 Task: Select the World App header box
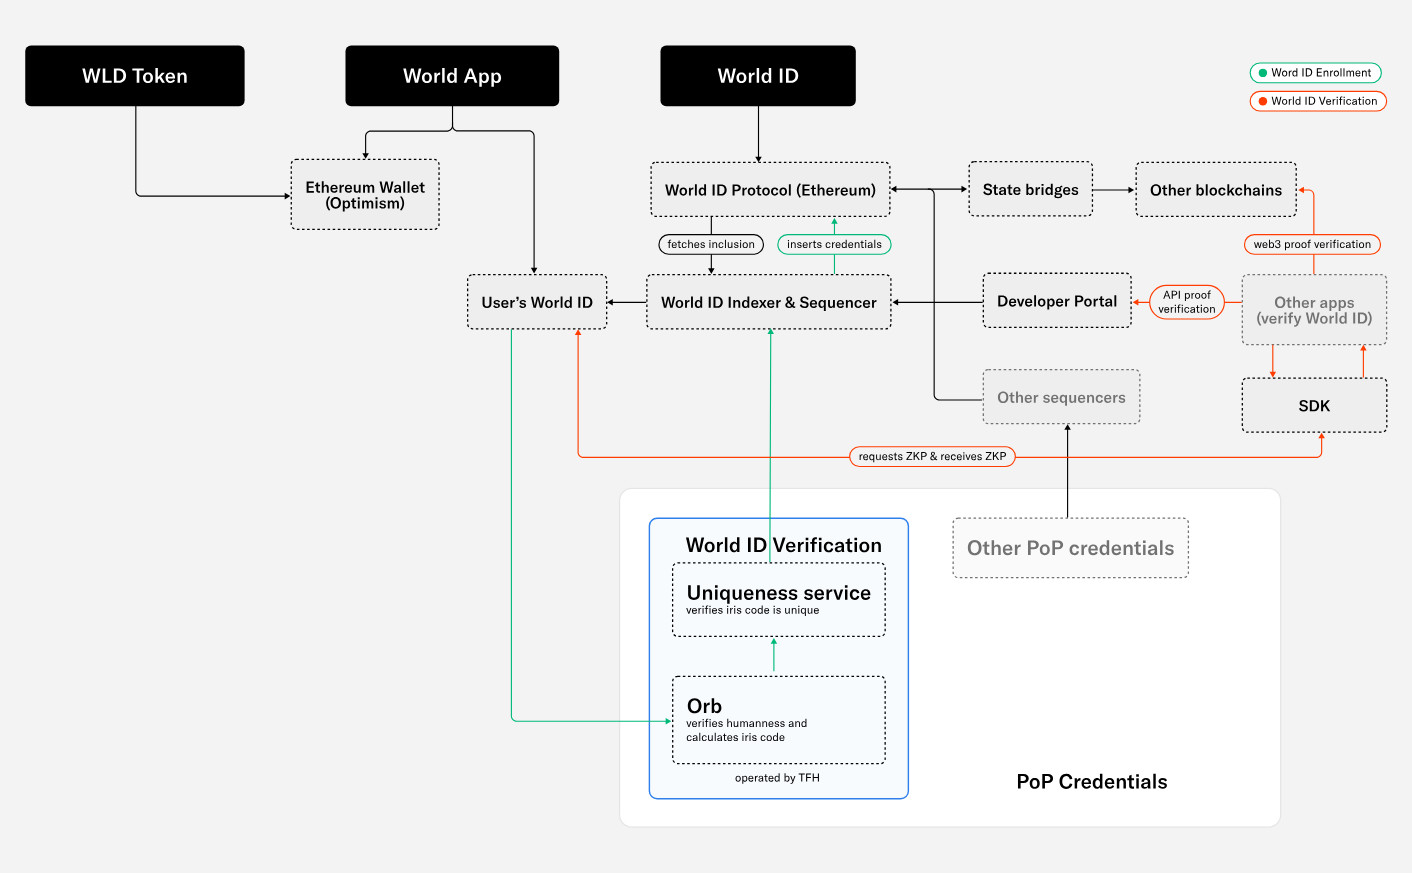click(452, 76)
